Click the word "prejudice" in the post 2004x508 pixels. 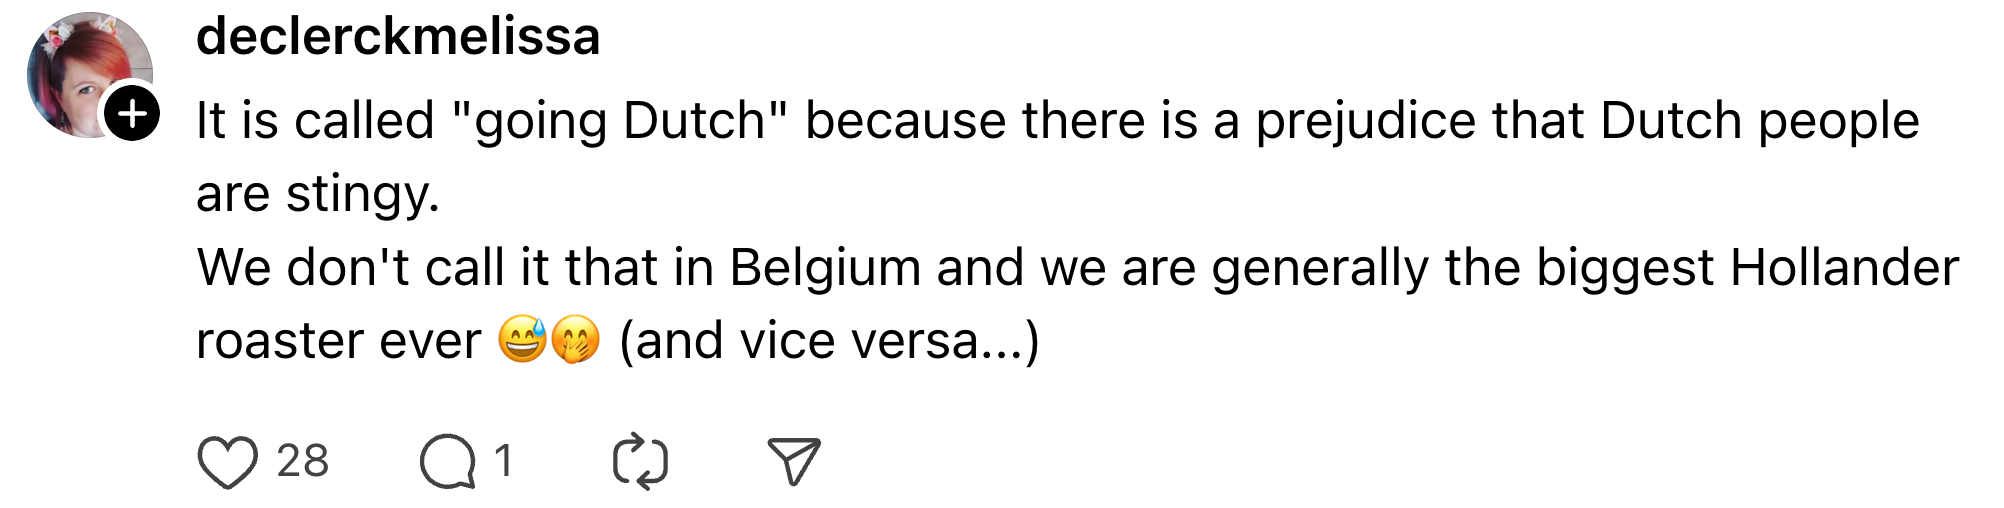(1366, 122)
